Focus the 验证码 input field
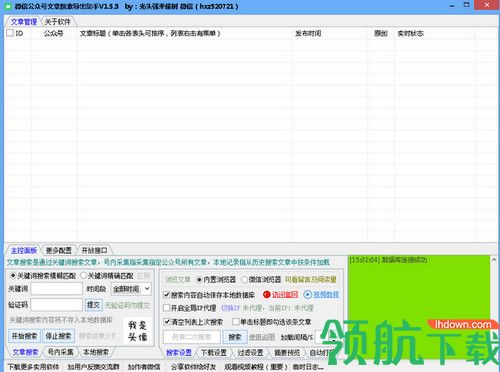Image resolution: width=500 pixels, height=372 pixels. coord(56,305)
